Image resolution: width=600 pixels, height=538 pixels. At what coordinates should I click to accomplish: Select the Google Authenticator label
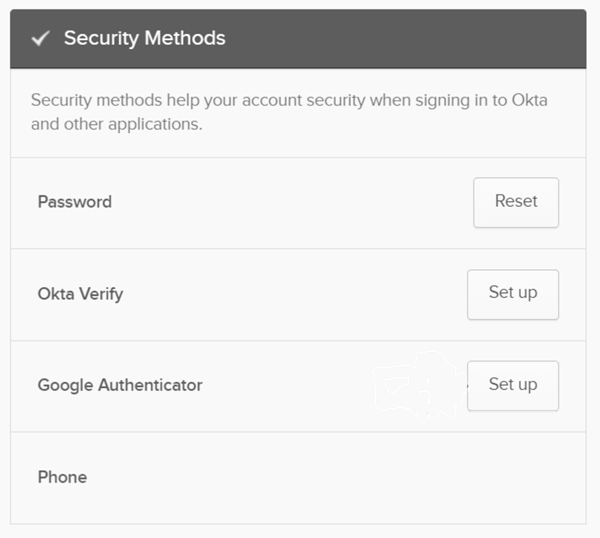coord(120,385)
